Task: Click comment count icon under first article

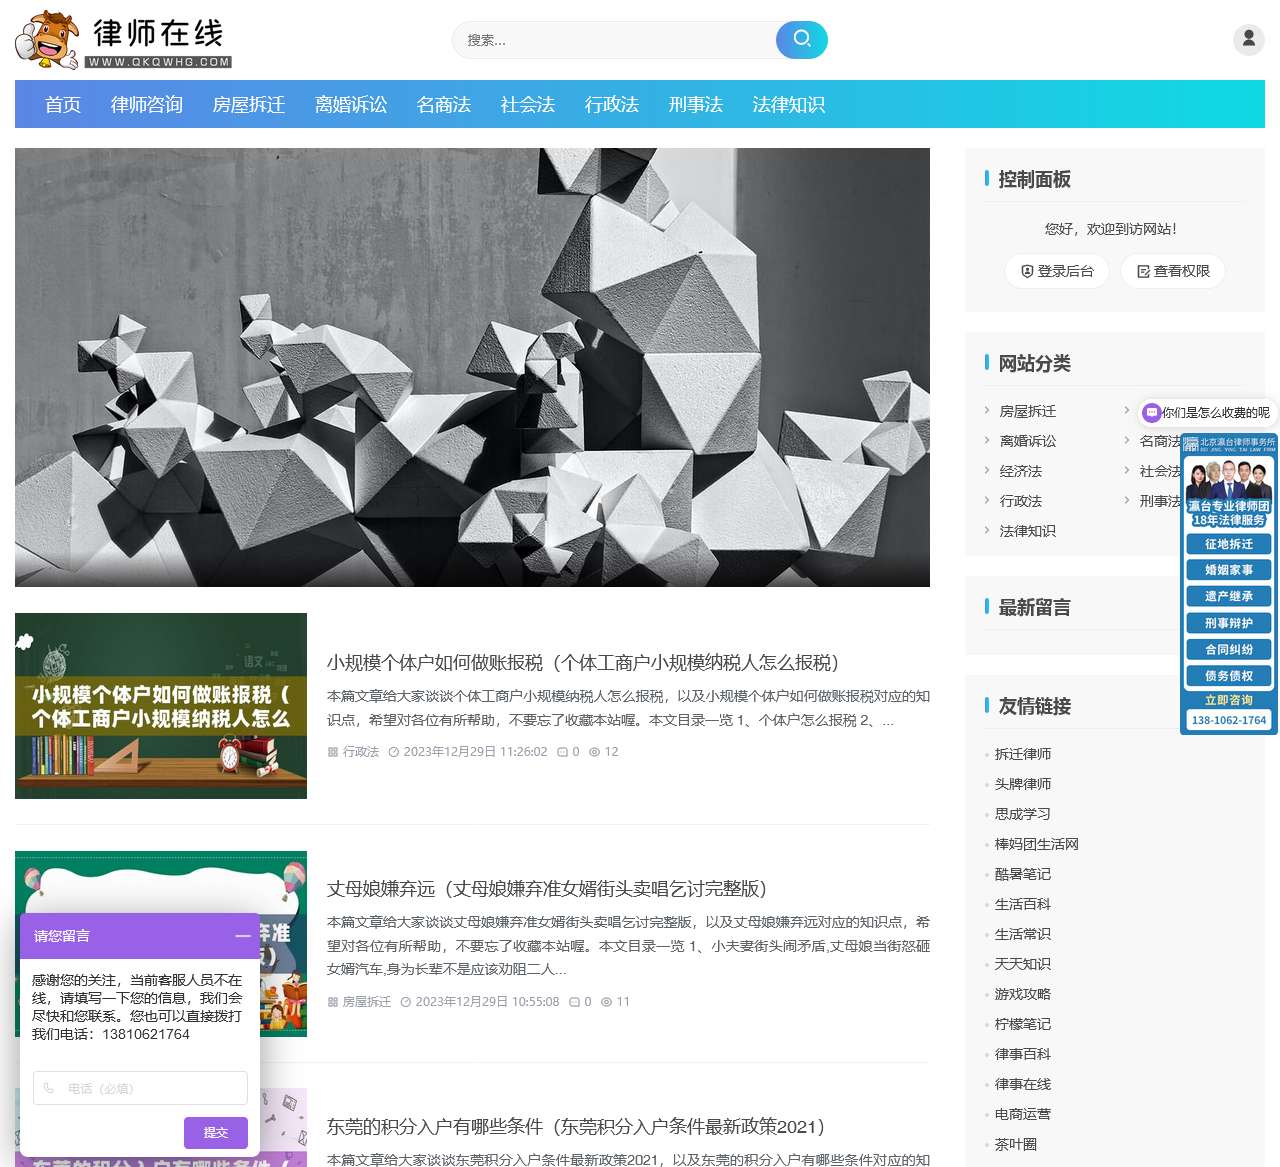Action: point(562,752)
